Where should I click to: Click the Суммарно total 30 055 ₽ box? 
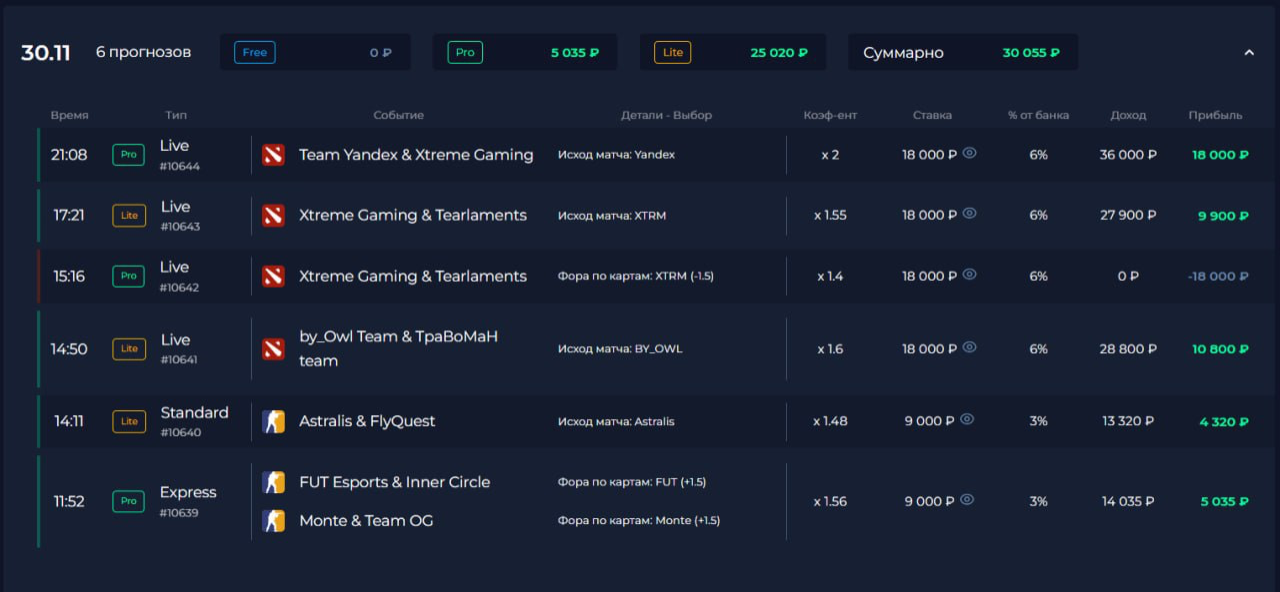click(962, 52)
